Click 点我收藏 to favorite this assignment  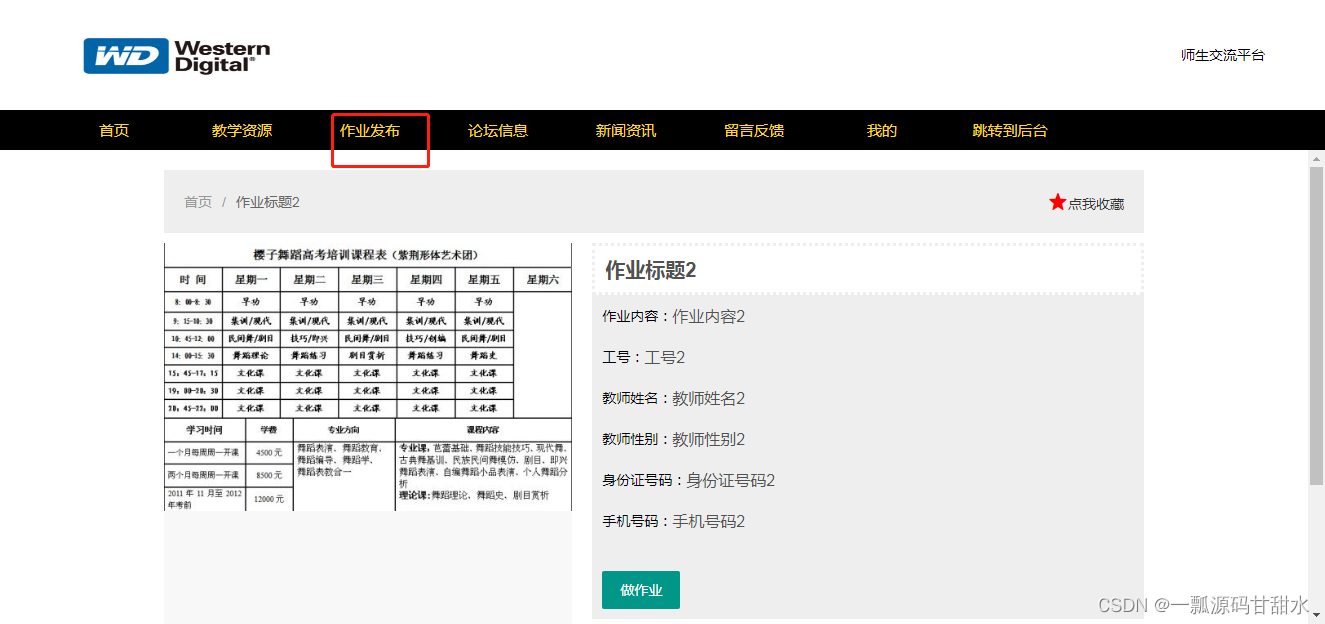pos(1096,203)
